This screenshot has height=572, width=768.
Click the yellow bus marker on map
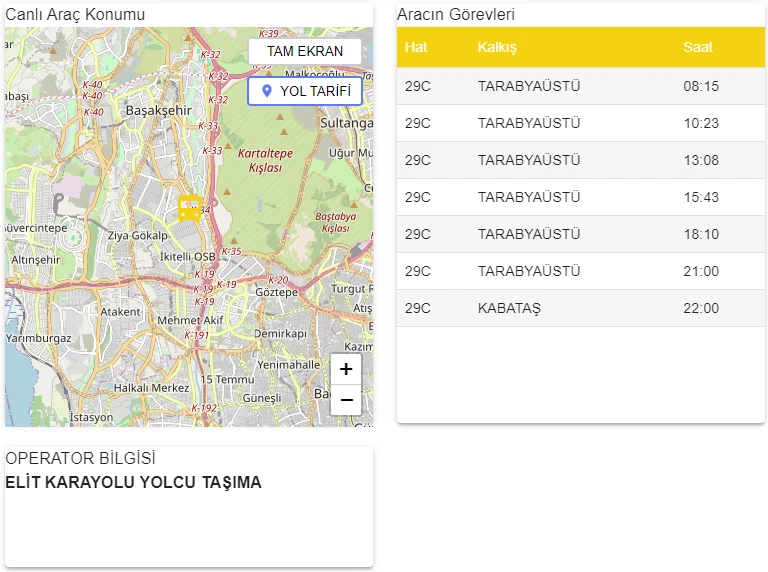click(189, 208)
